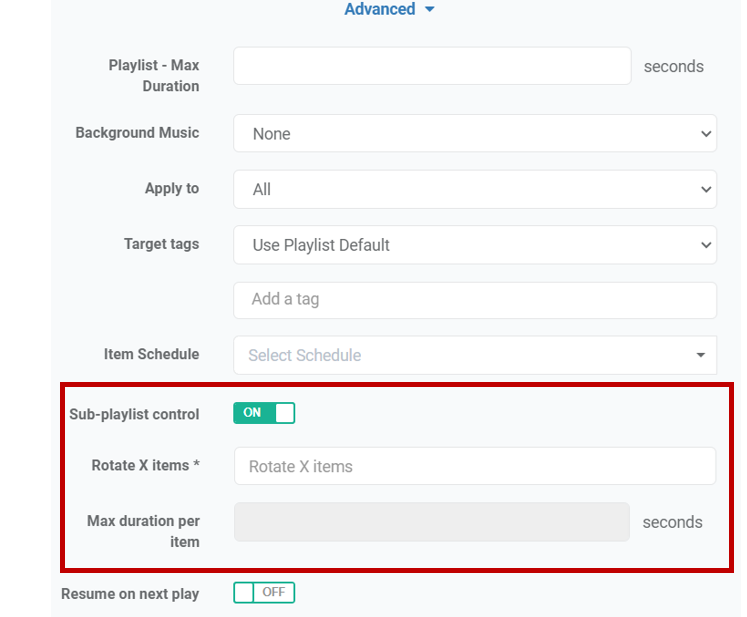Viewport: 747px width, 617px height.
Task: Focus the Add a tag field
Action: coord(474,300)
